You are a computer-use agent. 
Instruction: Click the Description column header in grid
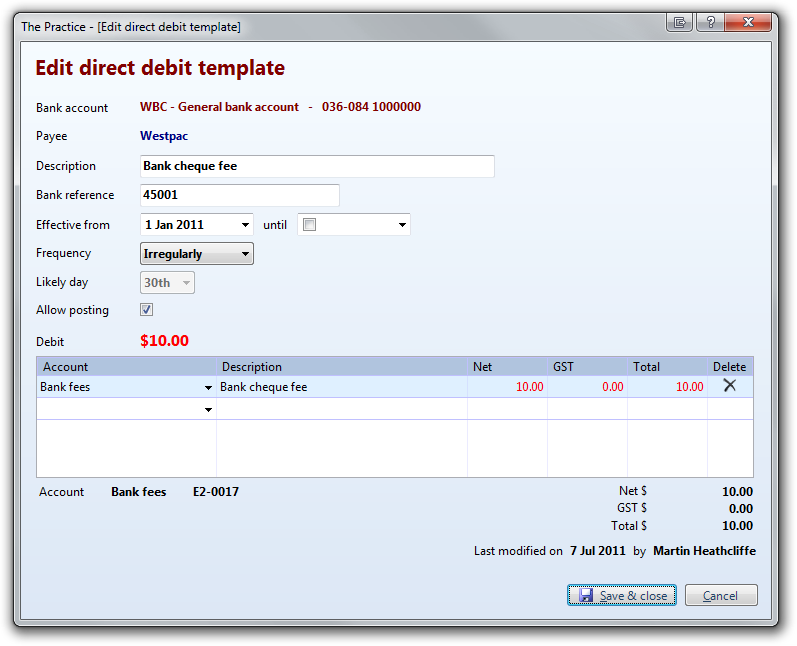click(x=342, y=366)
